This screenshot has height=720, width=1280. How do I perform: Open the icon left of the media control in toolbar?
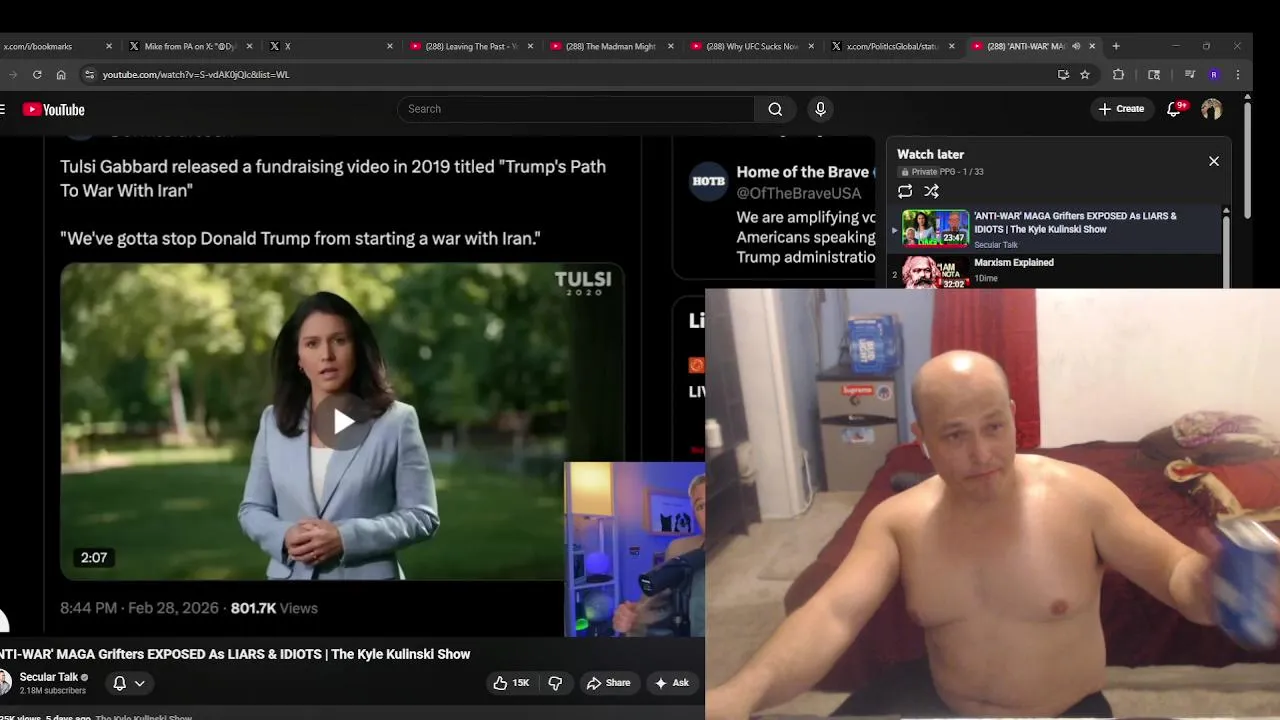(x=1154, y=74)
